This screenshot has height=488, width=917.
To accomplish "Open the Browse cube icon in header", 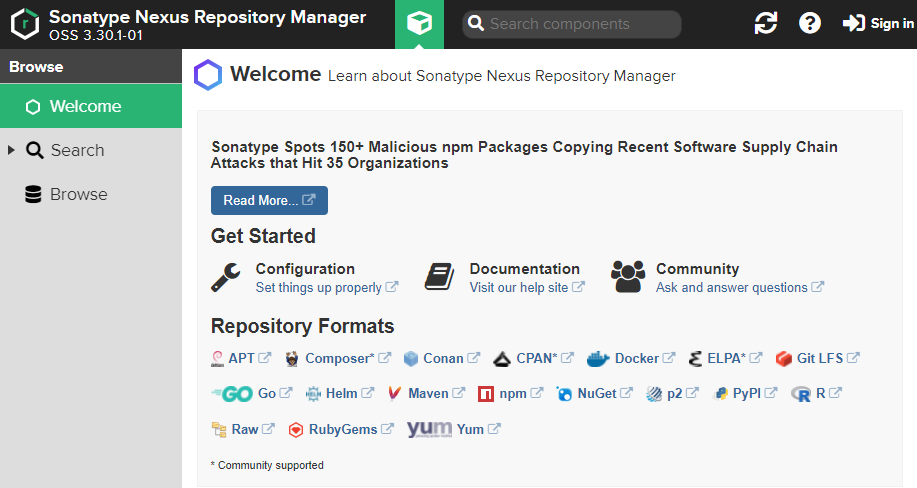I will click(419, 24).
